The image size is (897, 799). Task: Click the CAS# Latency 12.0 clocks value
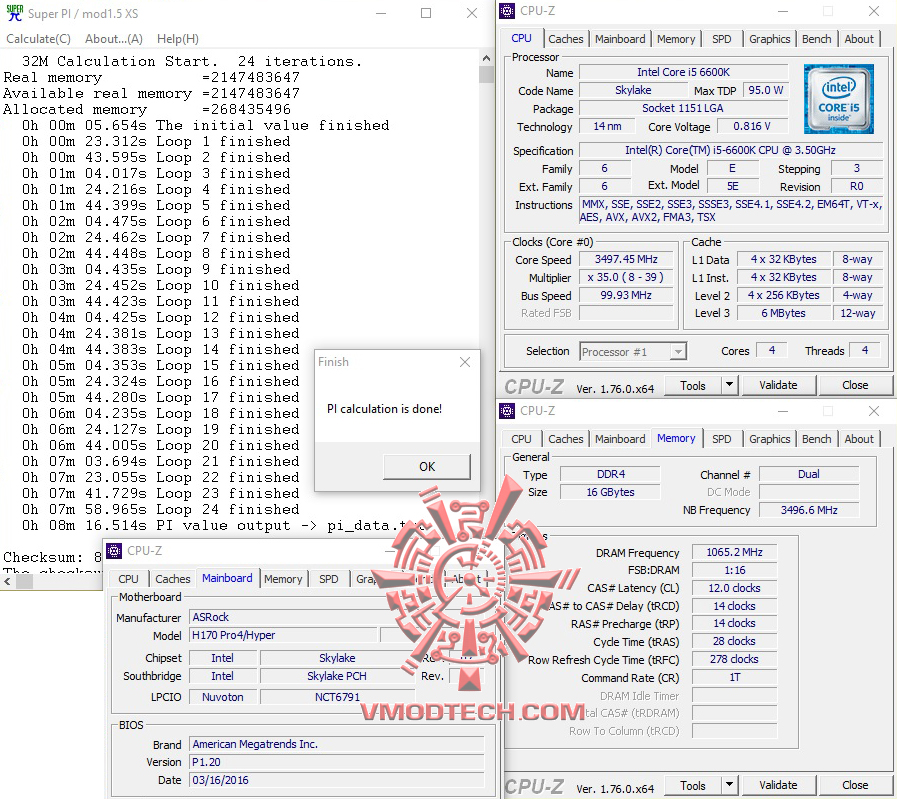[x=734, y=588]
